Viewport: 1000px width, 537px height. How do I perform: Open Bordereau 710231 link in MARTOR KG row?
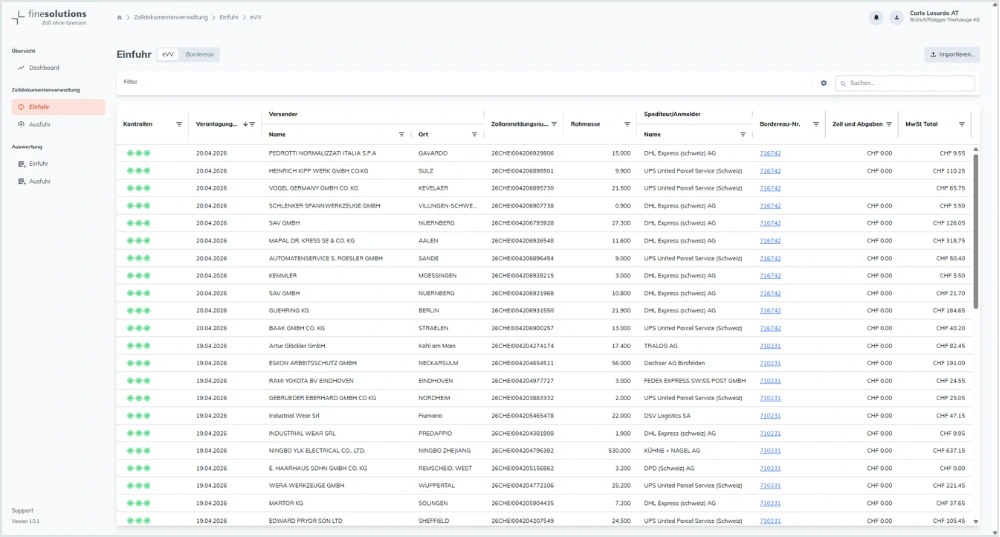[x=770, y=503]
